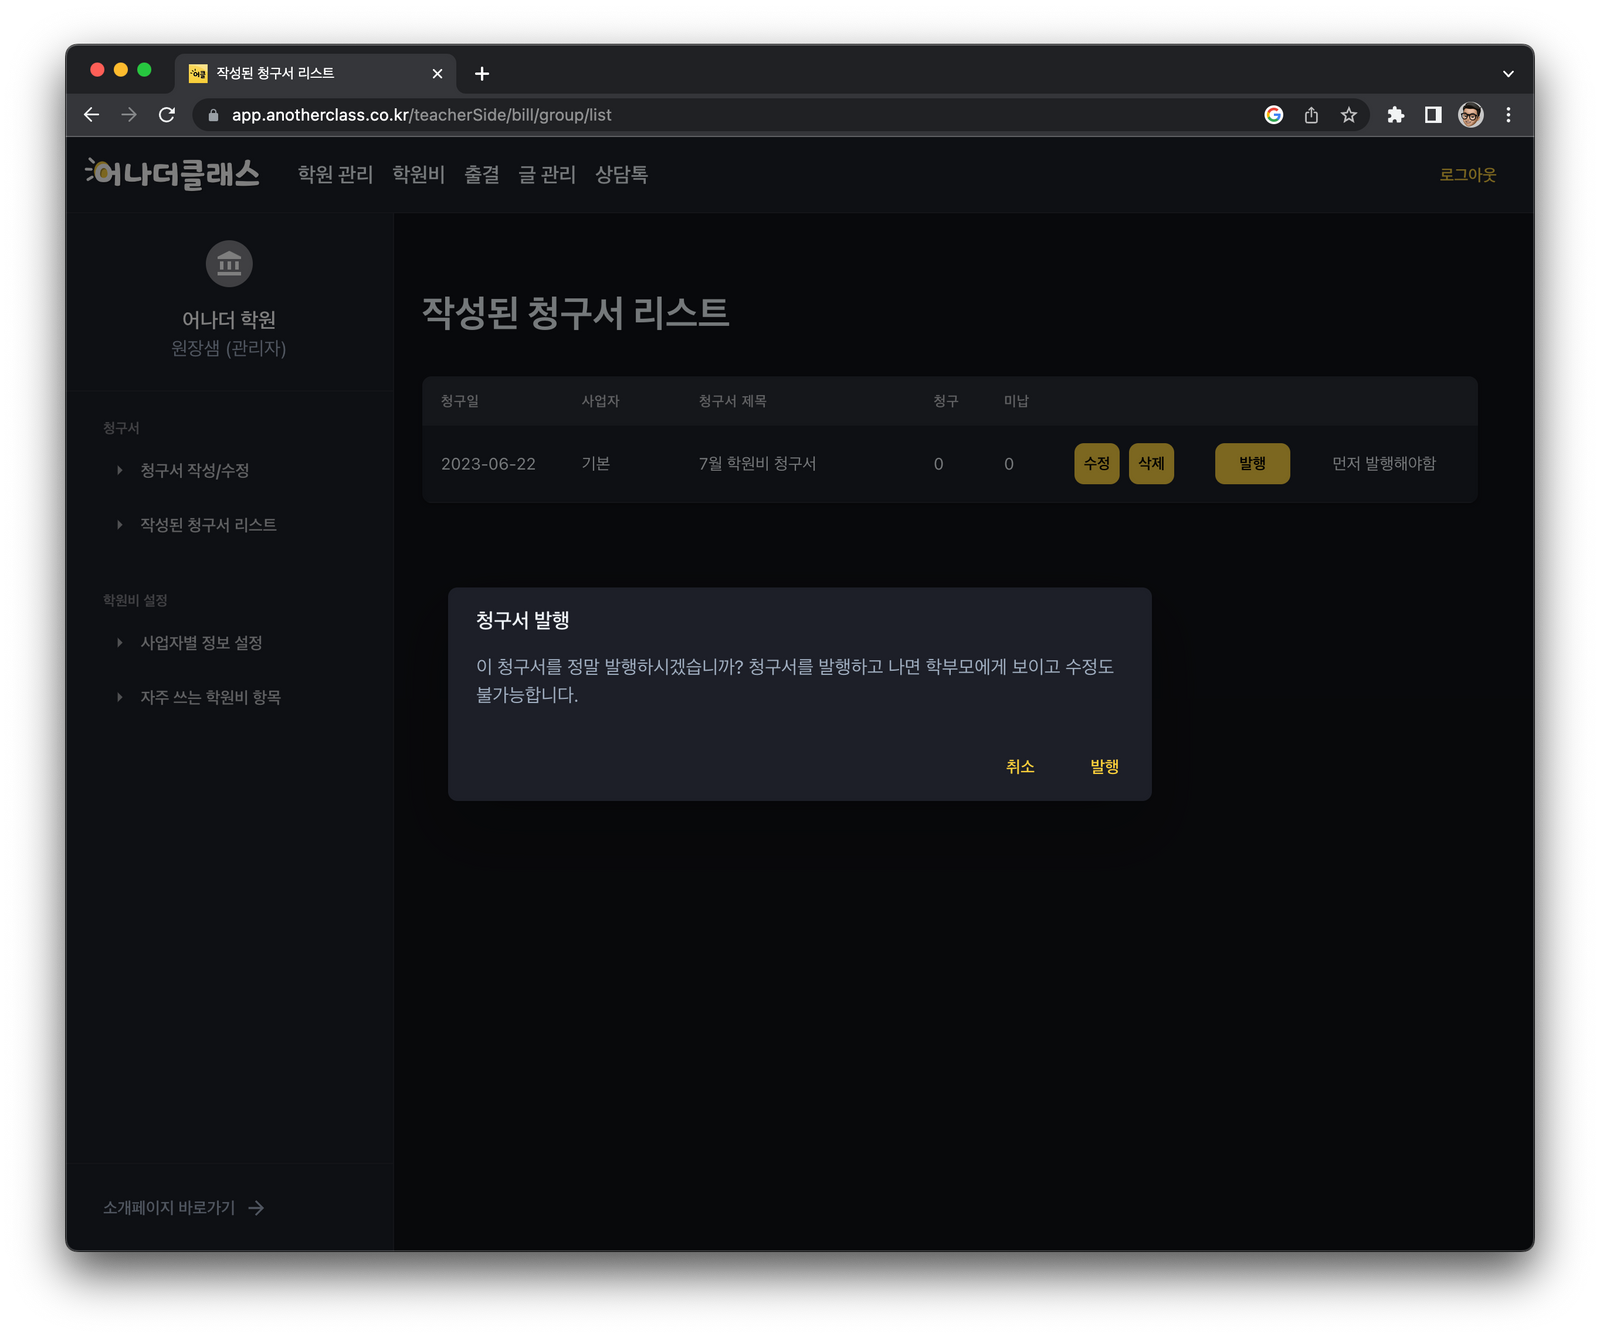Click the academy building avatar icon
The width and height of the screenshot is (1600, 1338).
click(x=229, y=264)
